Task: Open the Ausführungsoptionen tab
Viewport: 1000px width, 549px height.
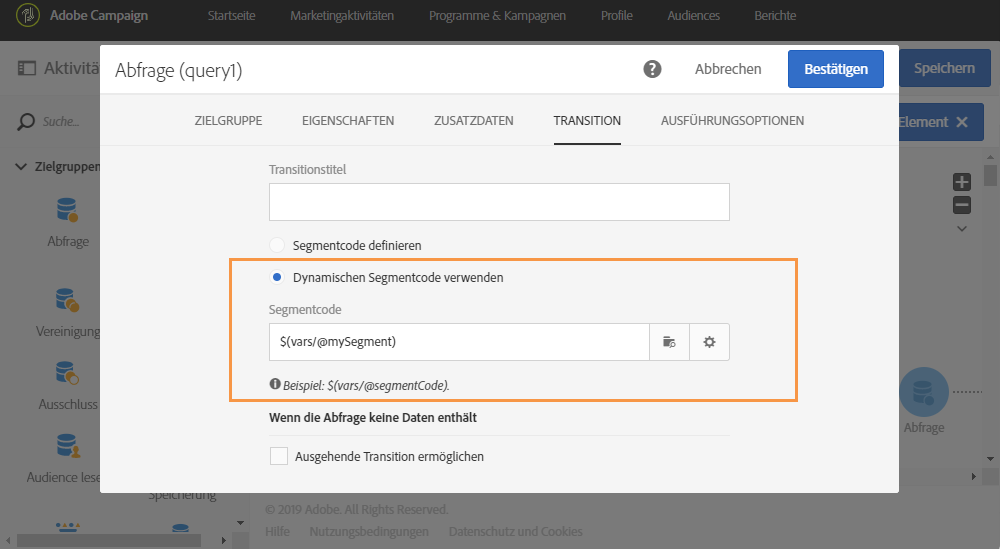Action: pyautogui.click(x=732, y=121)
